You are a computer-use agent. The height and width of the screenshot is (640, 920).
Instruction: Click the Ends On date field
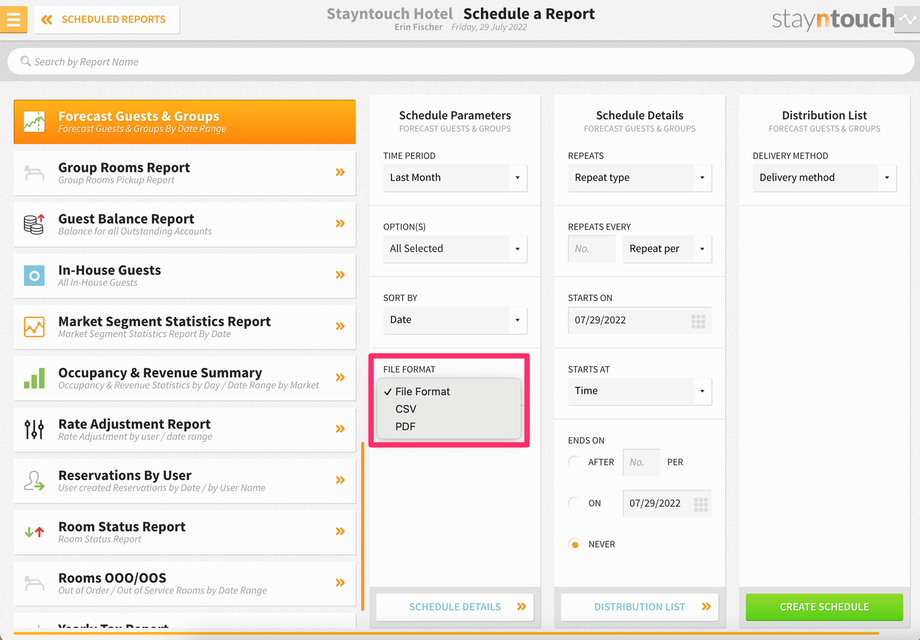[667, 503]
